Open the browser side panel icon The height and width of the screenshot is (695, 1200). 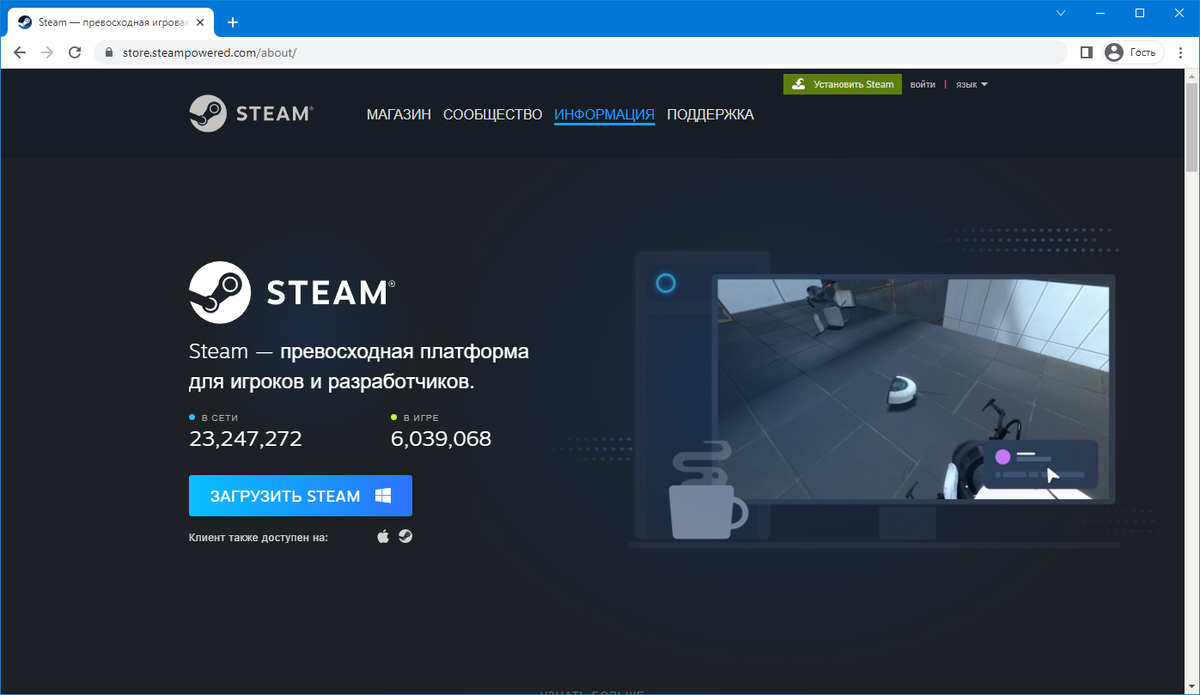tap(1086, 52)
